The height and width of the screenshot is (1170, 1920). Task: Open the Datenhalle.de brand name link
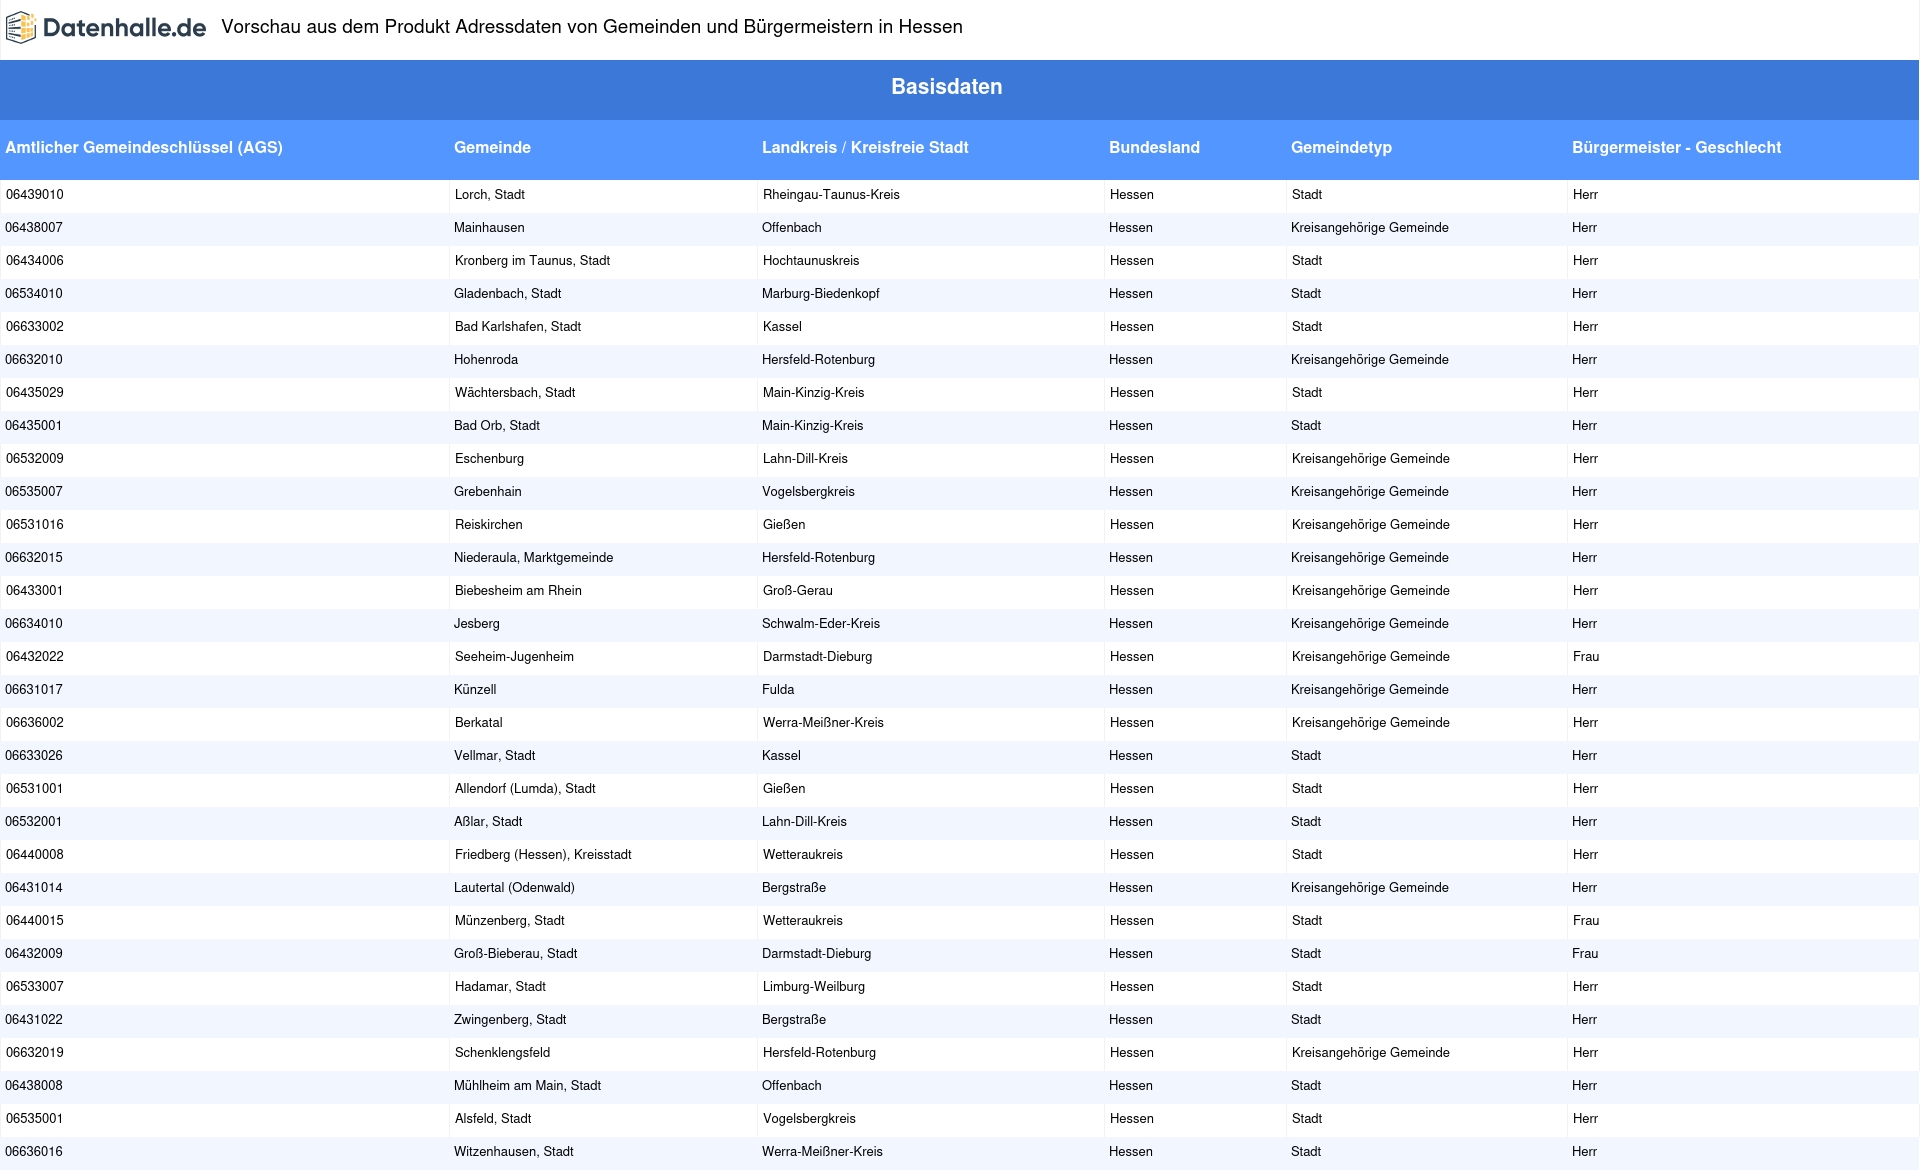pyautogui.click(x=124, y=28)
